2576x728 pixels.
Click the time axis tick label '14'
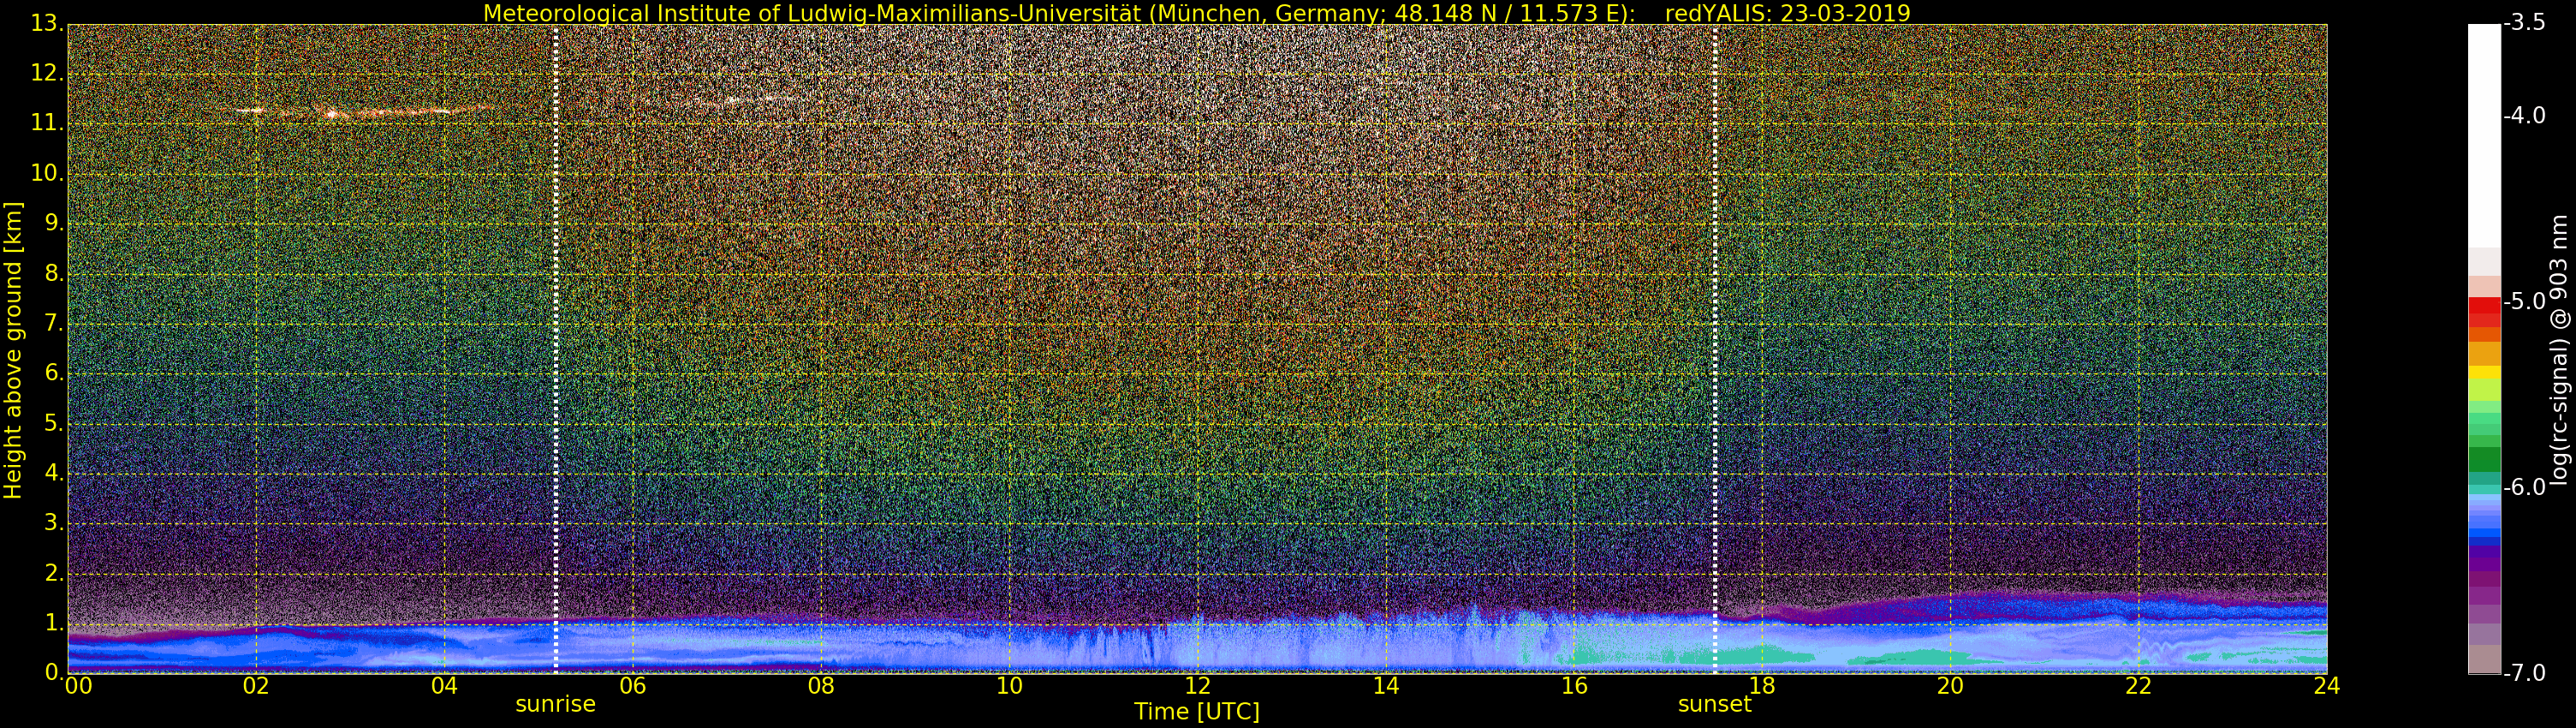pos(1385,686)
